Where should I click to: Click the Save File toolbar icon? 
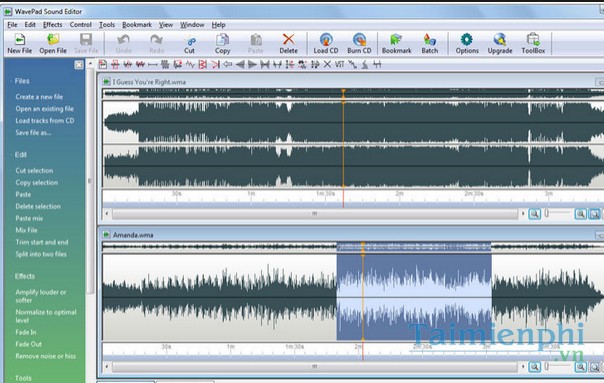(x=86, y=43)
